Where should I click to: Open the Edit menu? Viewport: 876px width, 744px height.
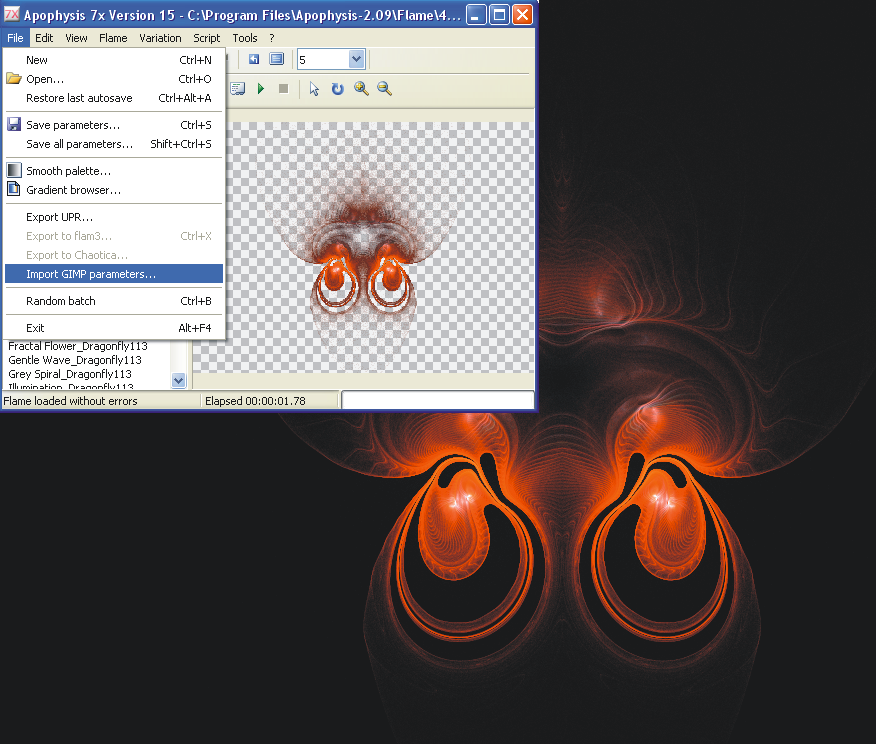(x=44, y=38)
